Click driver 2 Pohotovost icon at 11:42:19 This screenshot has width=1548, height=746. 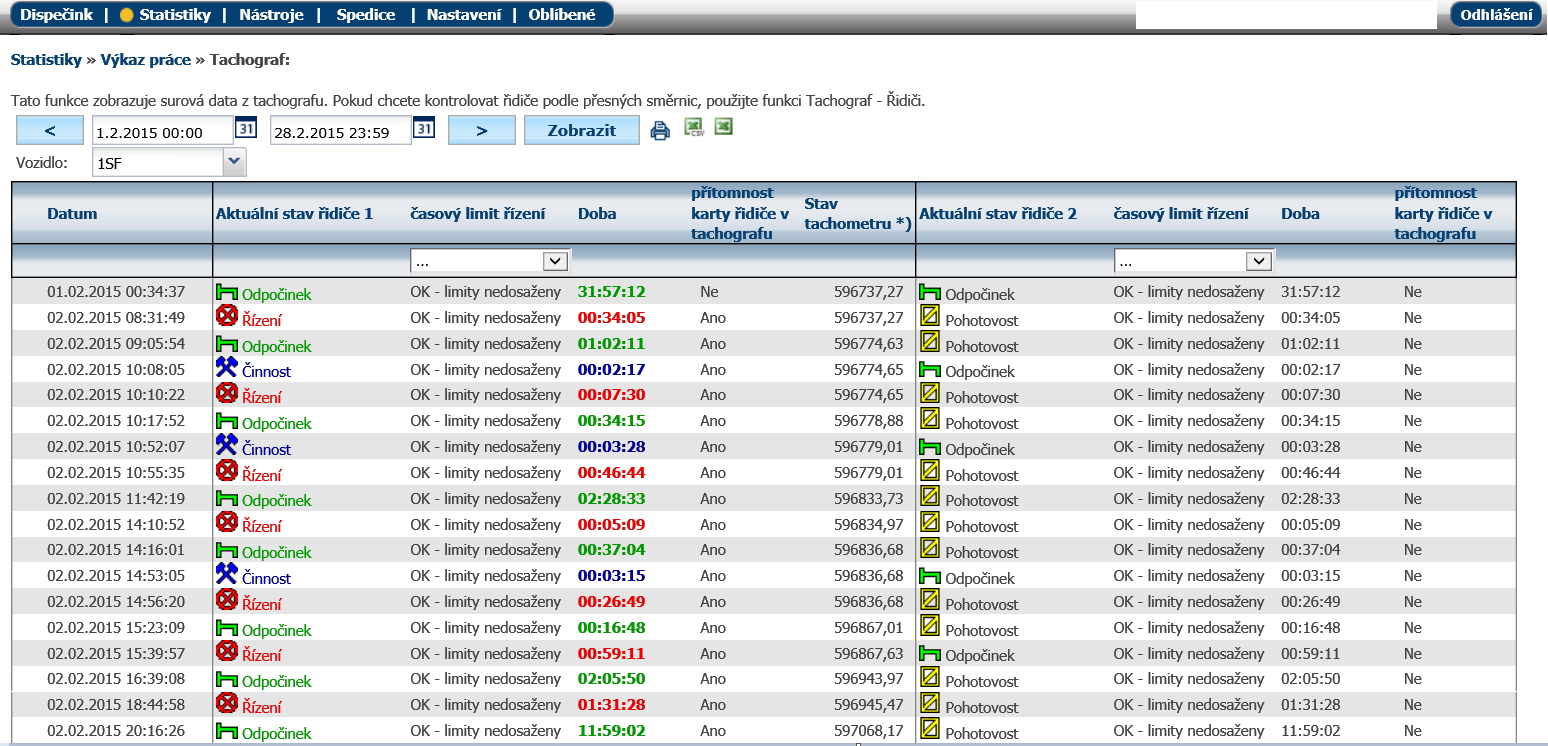pos(930,496)
